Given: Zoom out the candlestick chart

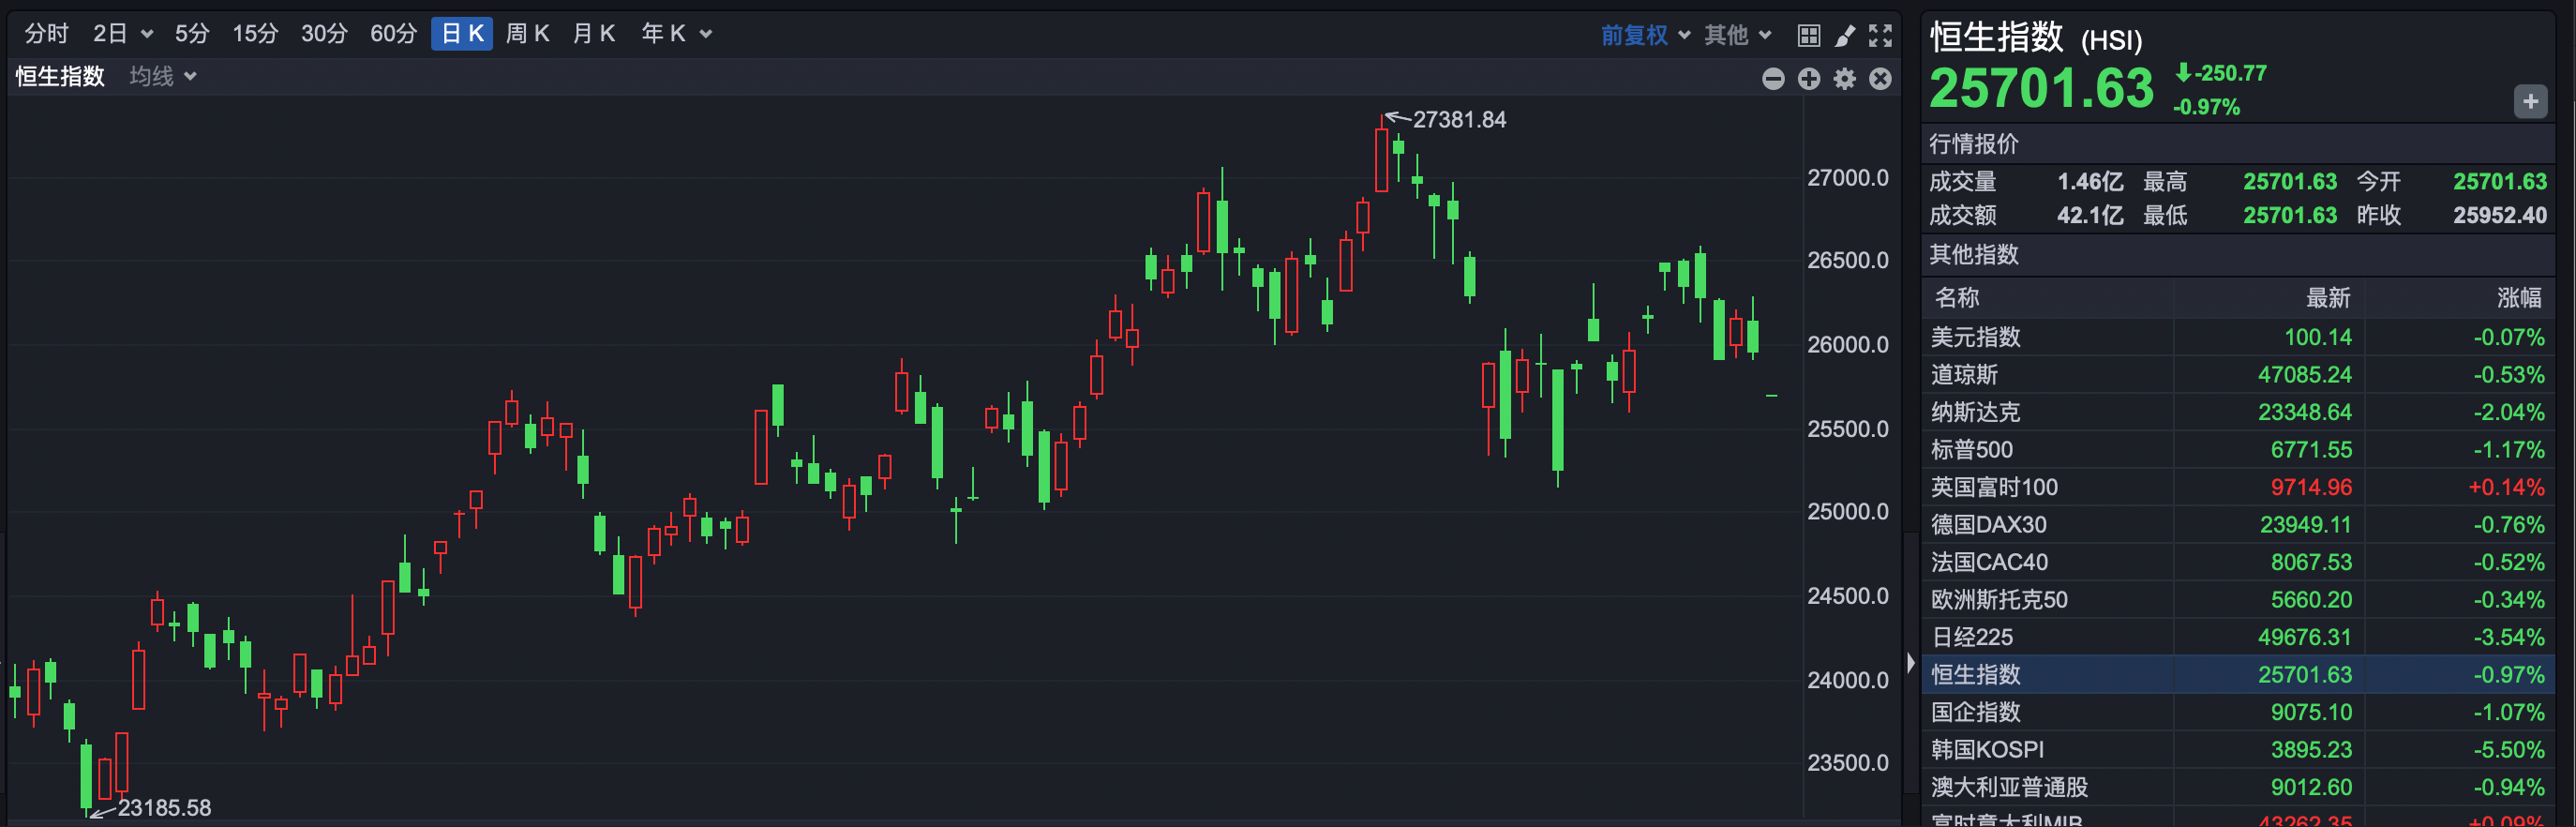Looking at the screenshot, I should (x=1773, y=79).
